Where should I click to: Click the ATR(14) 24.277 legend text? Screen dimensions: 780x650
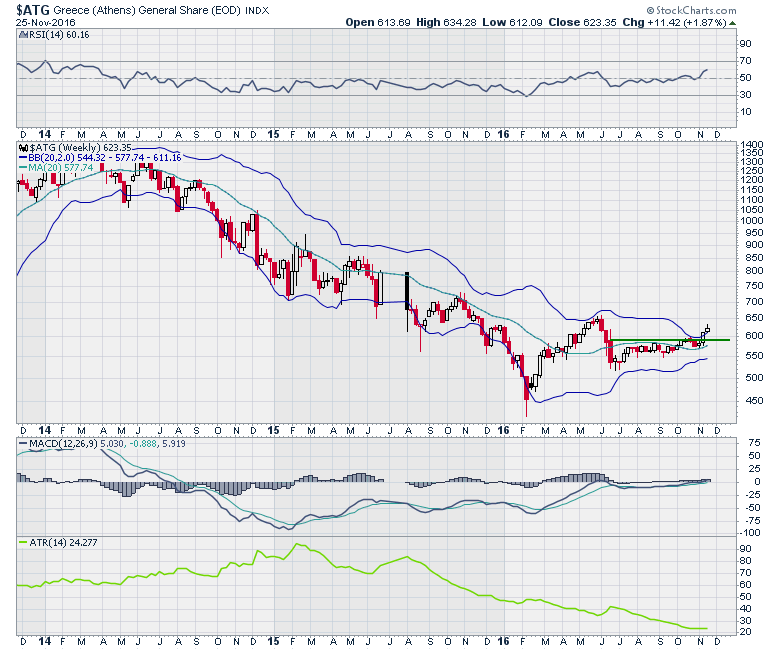pos(63,541)
